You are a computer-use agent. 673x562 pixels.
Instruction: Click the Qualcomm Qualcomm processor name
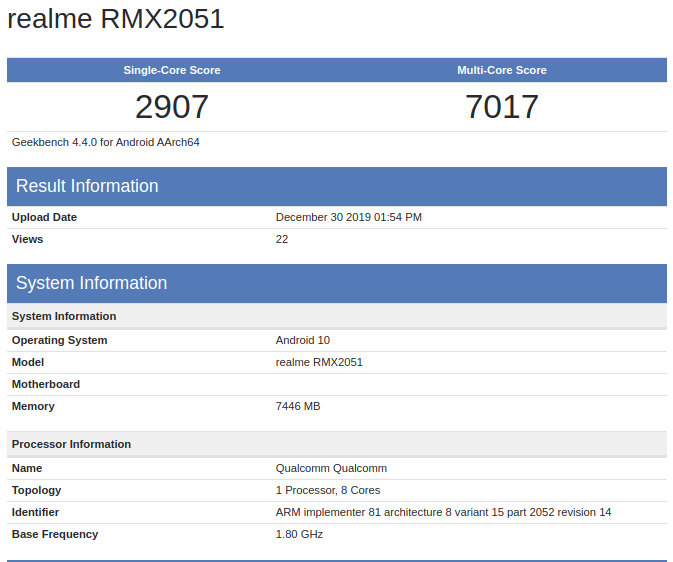[331, 468]
